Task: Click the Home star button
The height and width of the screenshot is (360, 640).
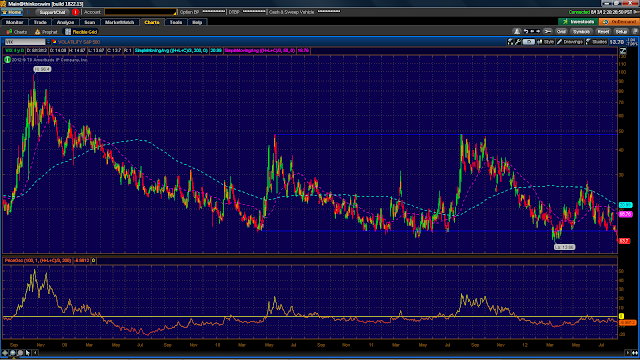Action: [x=12, y=12]
